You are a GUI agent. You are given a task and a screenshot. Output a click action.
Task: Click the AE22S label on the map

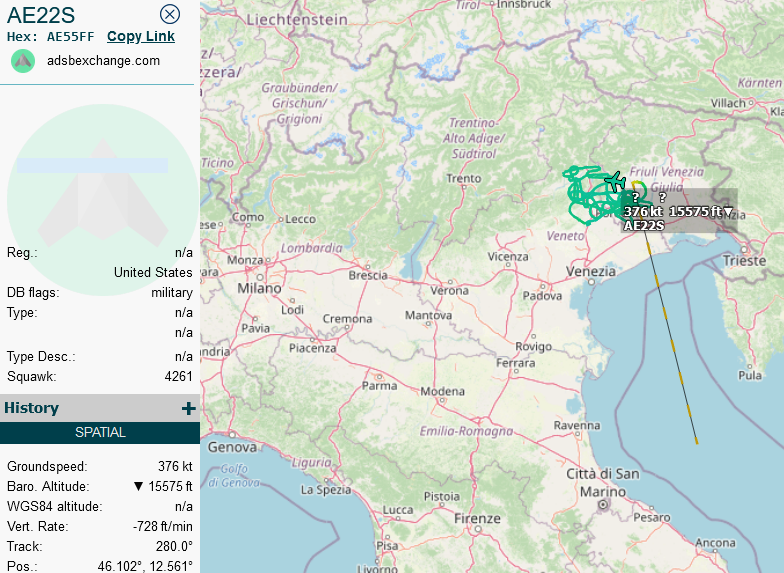click(644, 226)
